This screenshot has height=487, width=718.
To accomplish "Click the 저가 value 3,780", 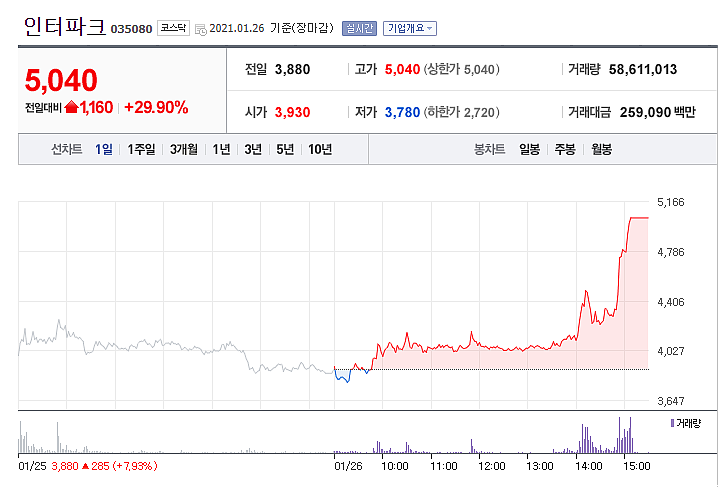I will click(x=402, y=112).
